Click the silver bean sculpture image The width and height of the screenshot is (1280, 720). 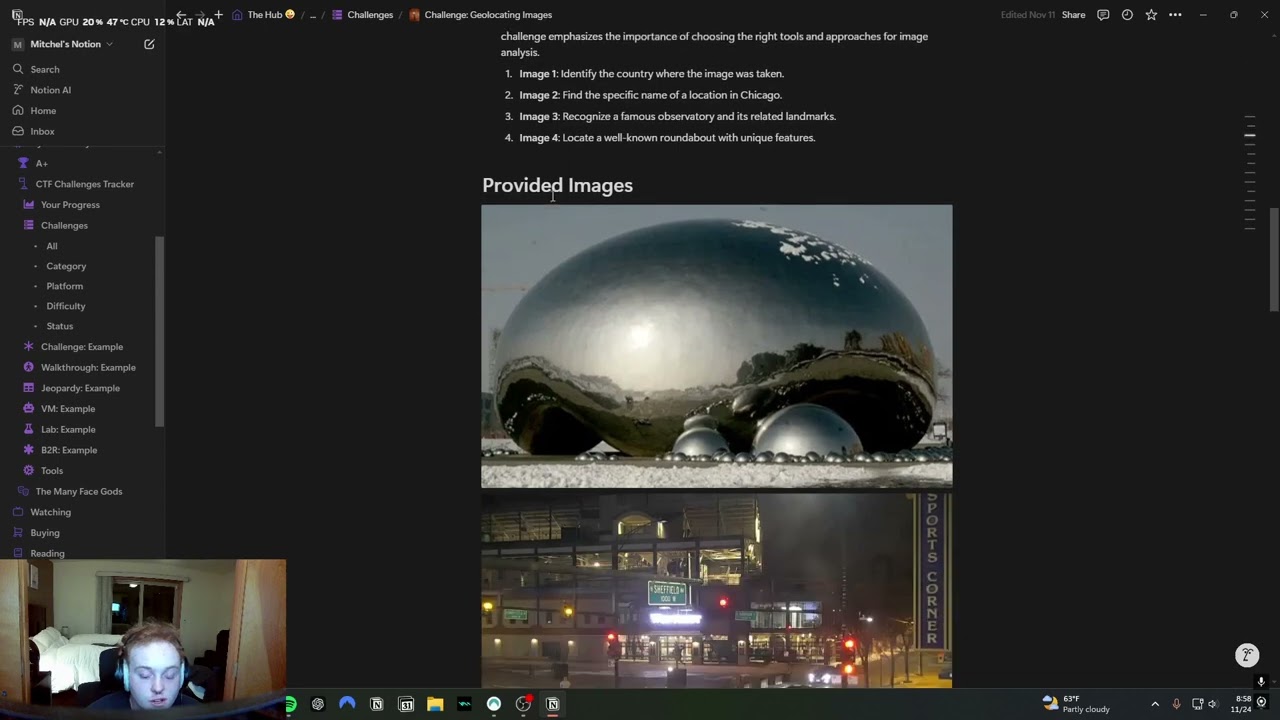[x=717, y=346]
